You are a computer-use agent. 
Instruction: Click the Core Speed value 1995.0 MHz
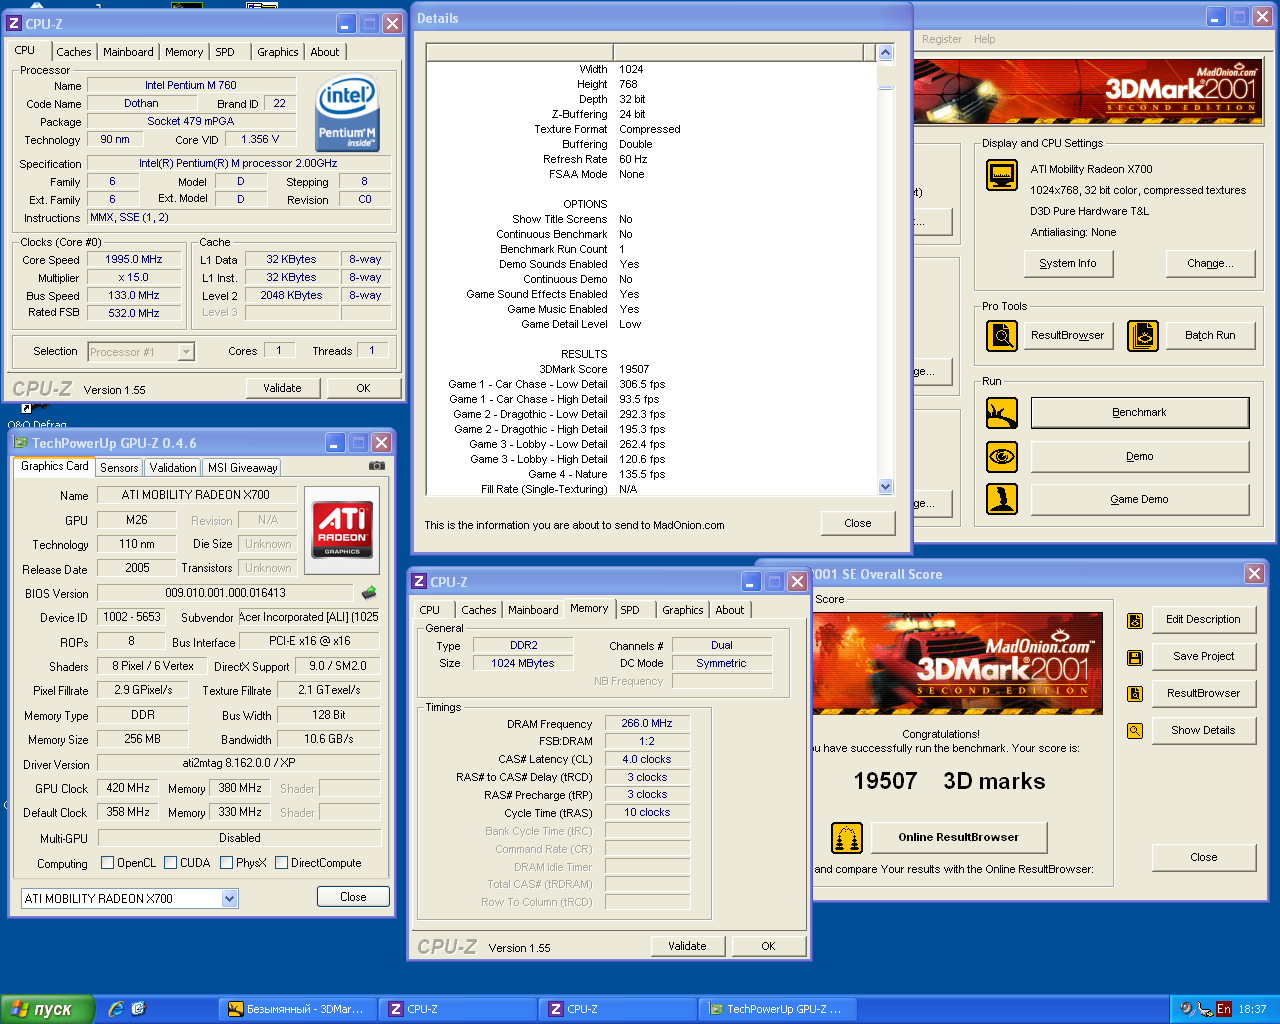click(134, 259)
